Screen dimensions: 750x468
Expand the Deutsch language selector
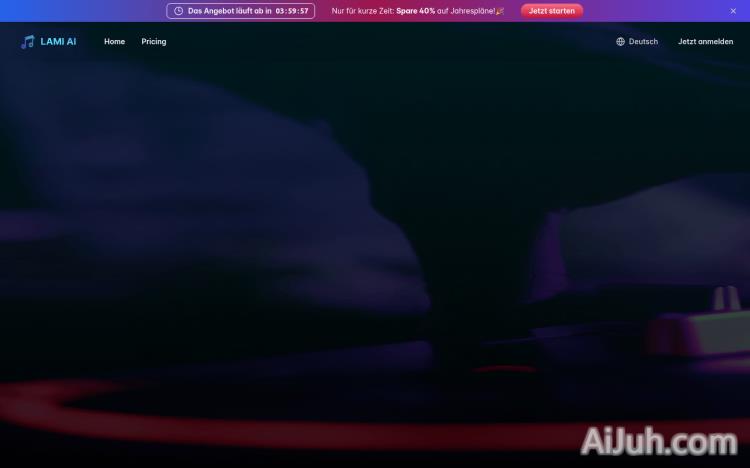tap(643, 42)
